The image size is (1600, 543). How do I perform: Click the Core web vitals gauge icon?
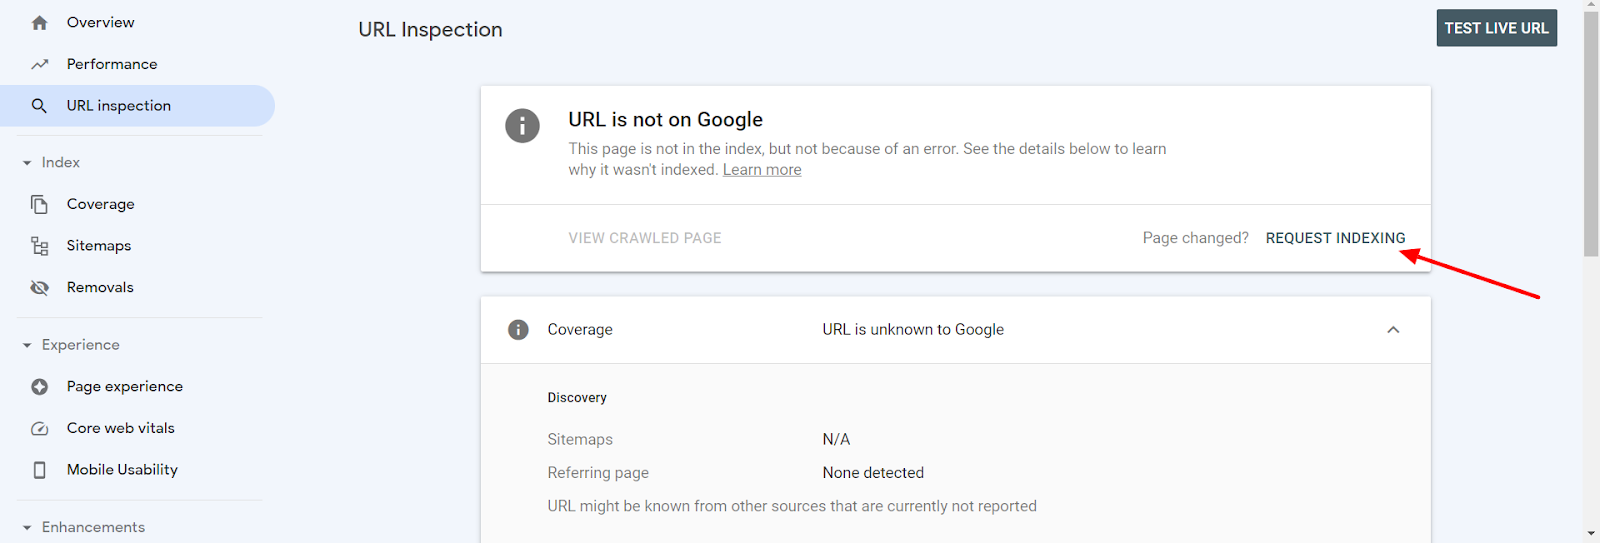[x=39, y=428]
